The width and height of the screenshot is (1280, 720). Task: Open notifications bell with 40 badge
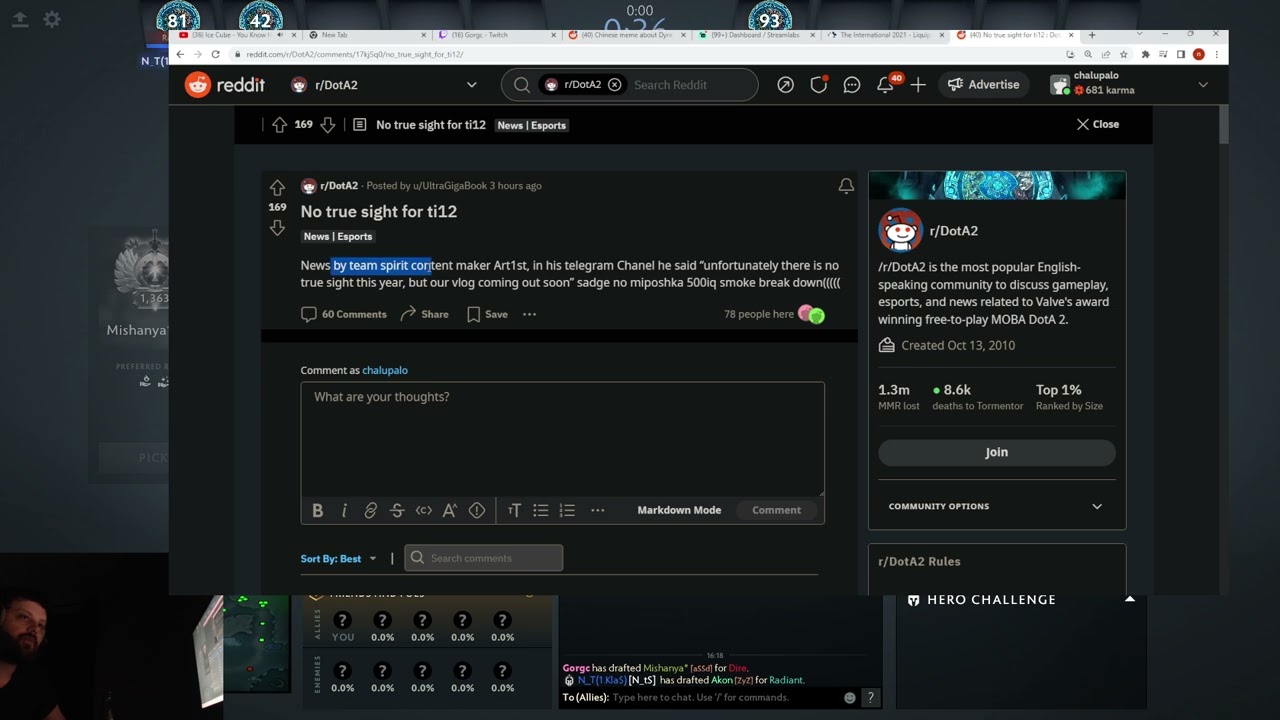(x=886, y=84)
